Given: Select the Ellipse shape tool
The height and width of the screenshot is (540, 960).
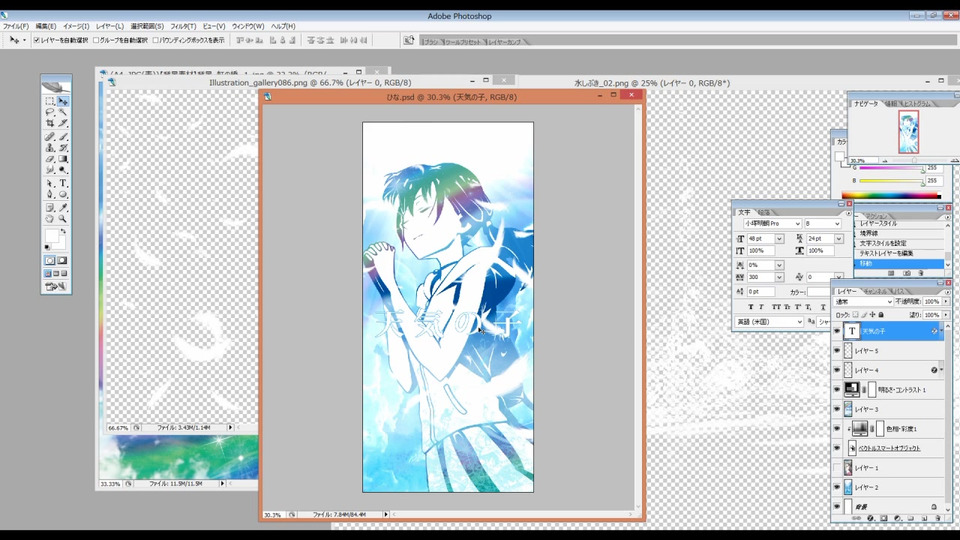Looking at the screenshot, I should click(x=62, y=195).
